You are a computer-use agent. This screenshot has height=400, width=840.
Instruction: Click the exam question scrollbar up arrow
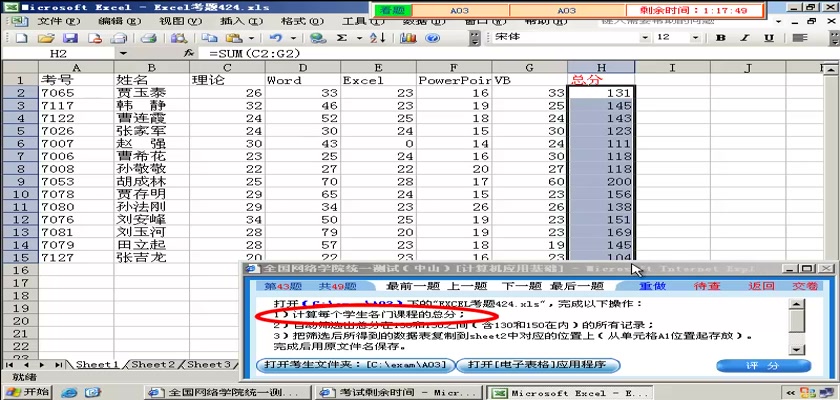(798, 304)
